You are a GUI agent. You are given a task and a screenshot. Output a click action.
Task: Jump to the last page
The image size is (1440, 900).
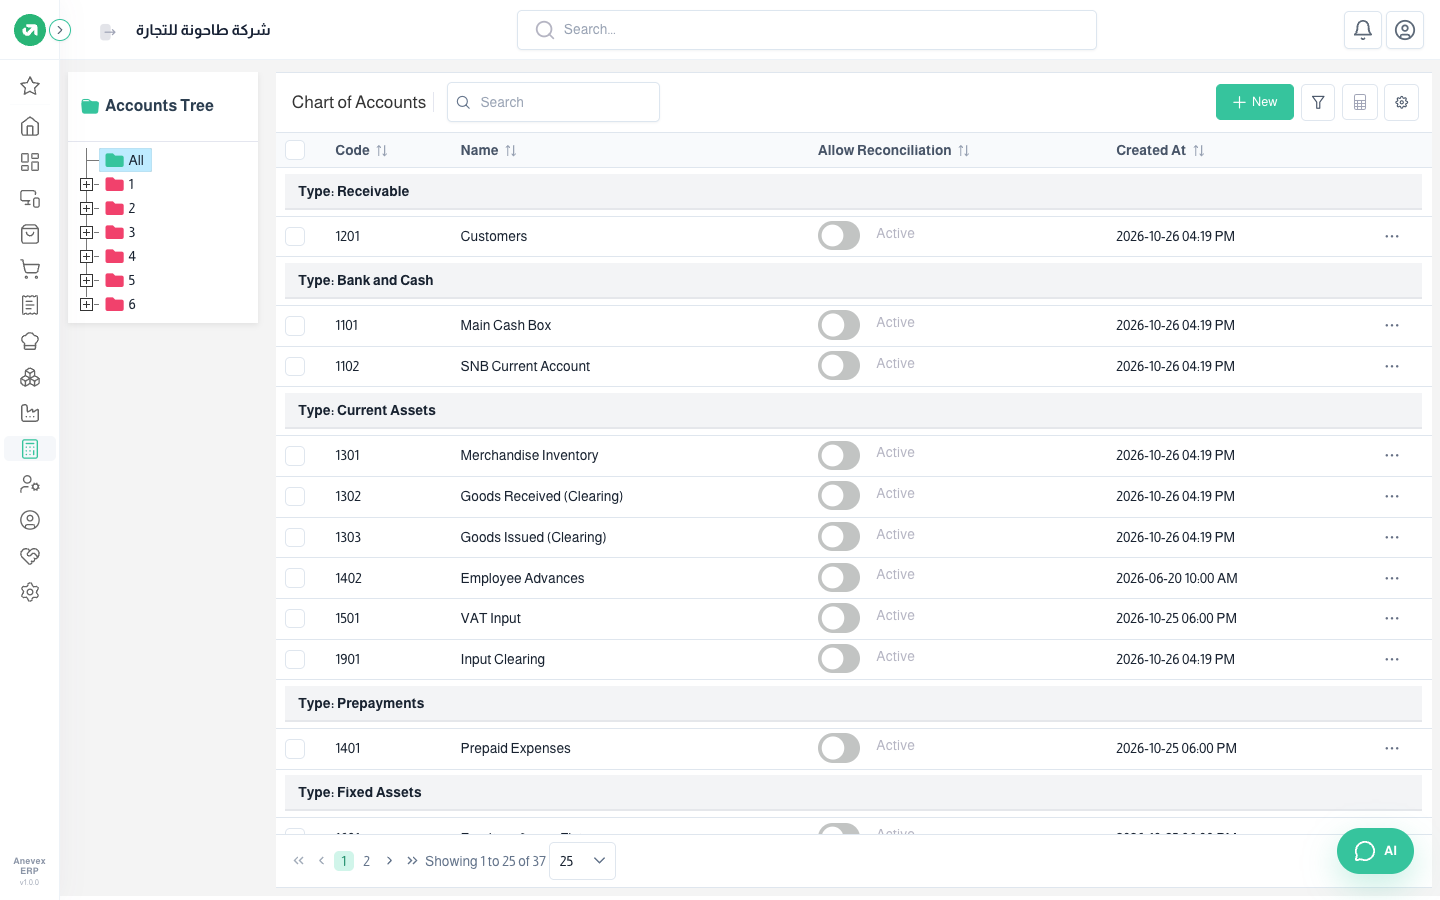412,861
